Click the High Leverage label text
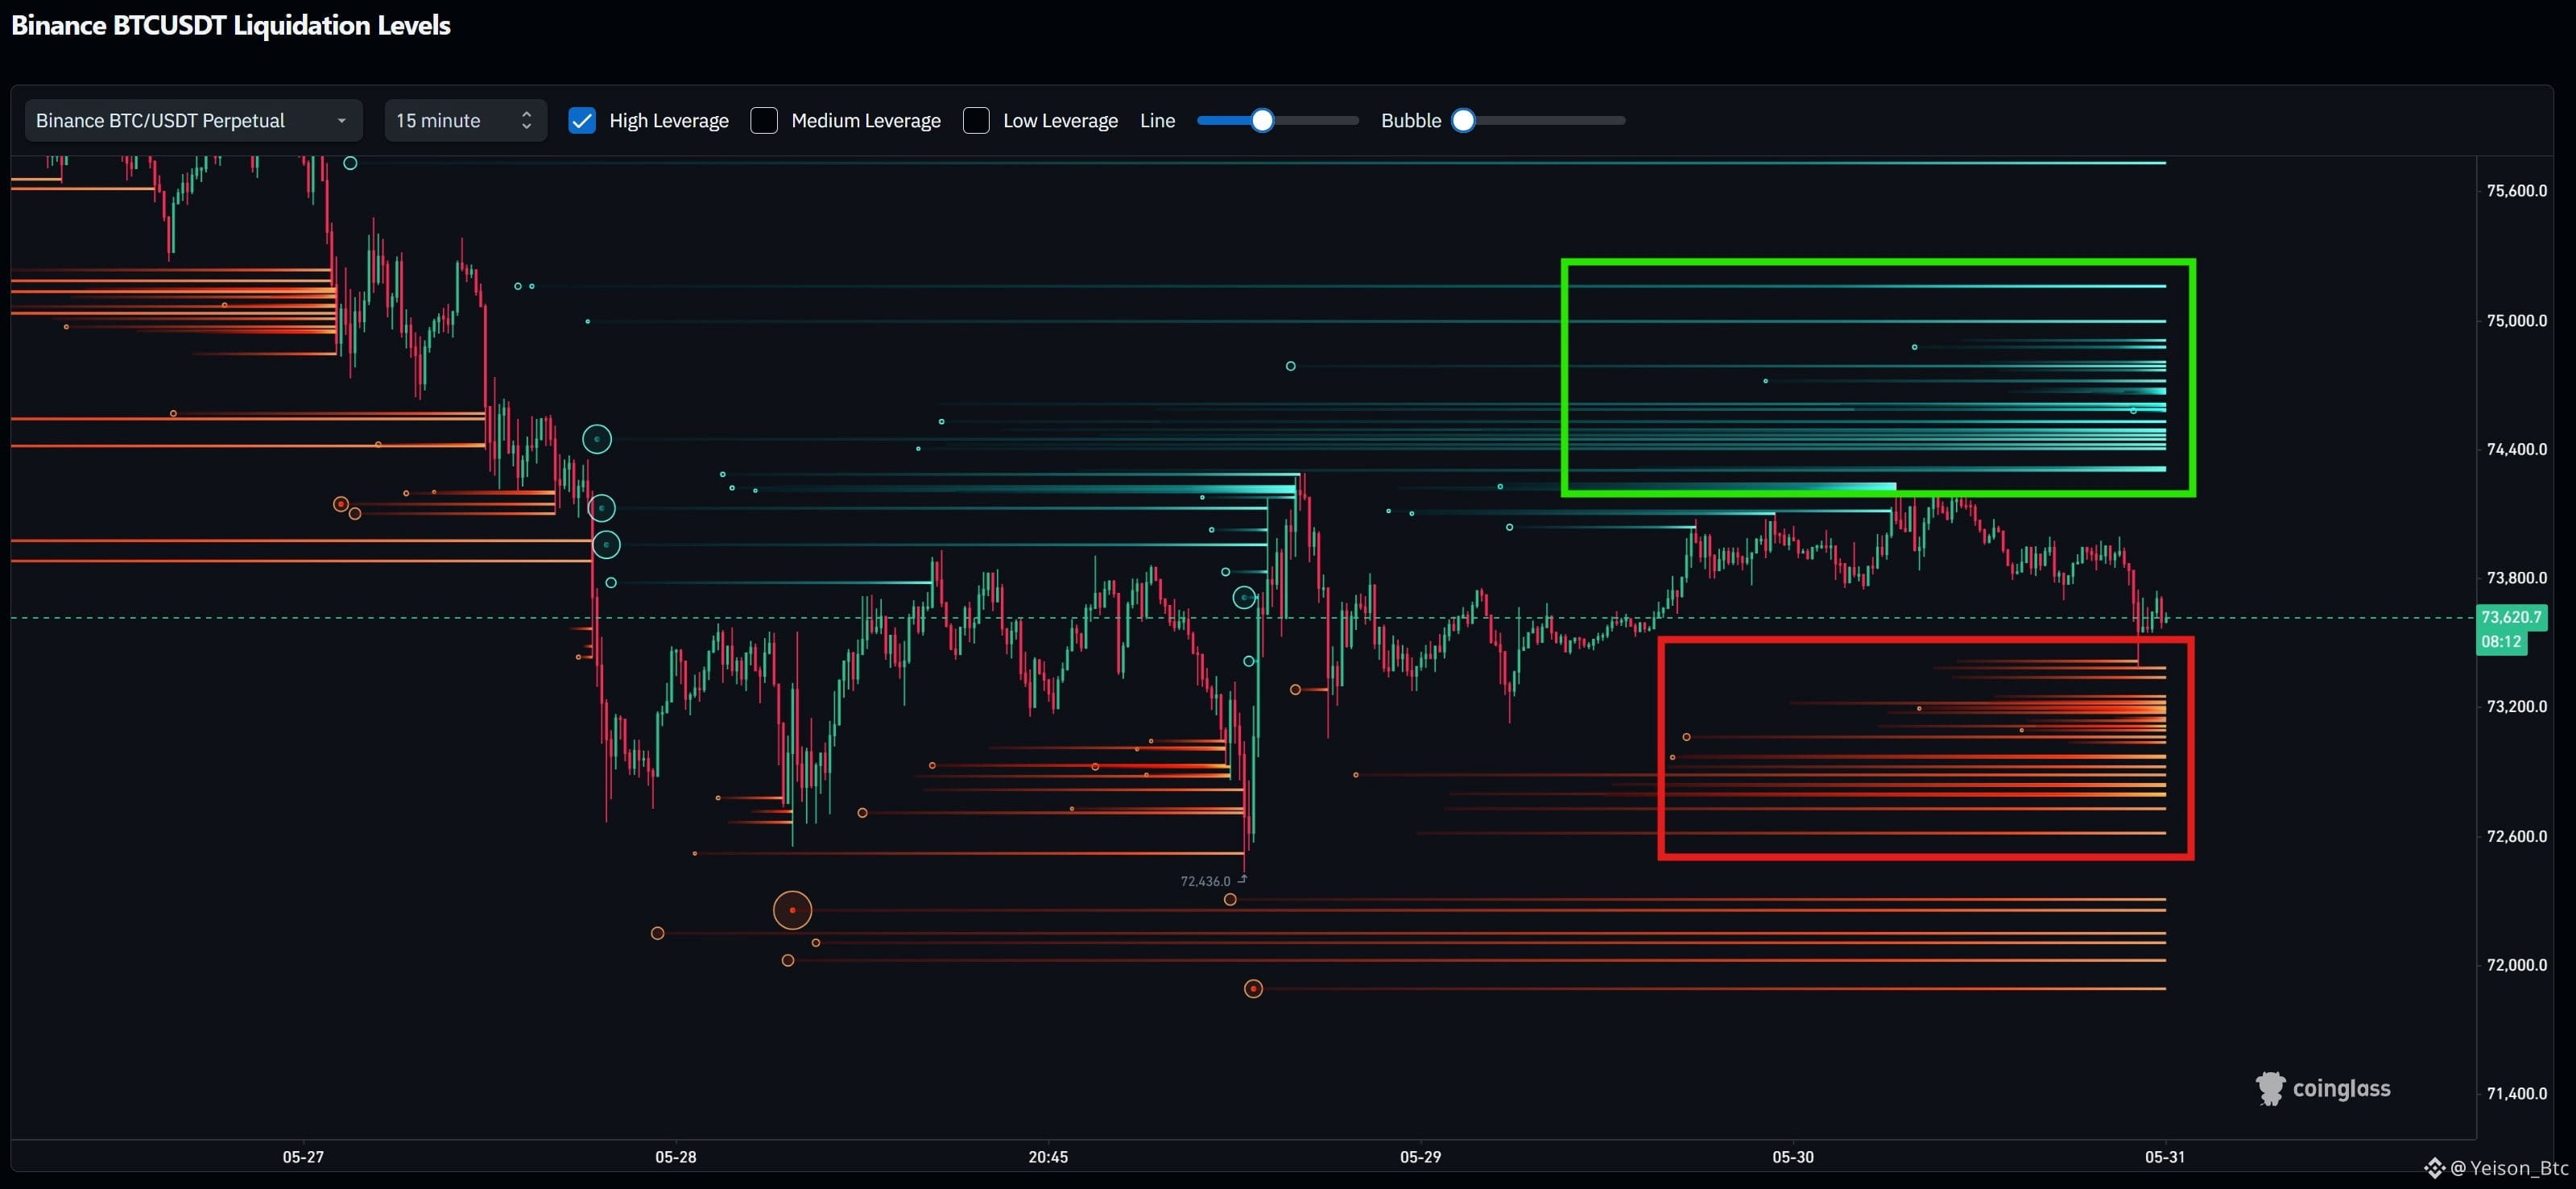 [x=669, y=121]
